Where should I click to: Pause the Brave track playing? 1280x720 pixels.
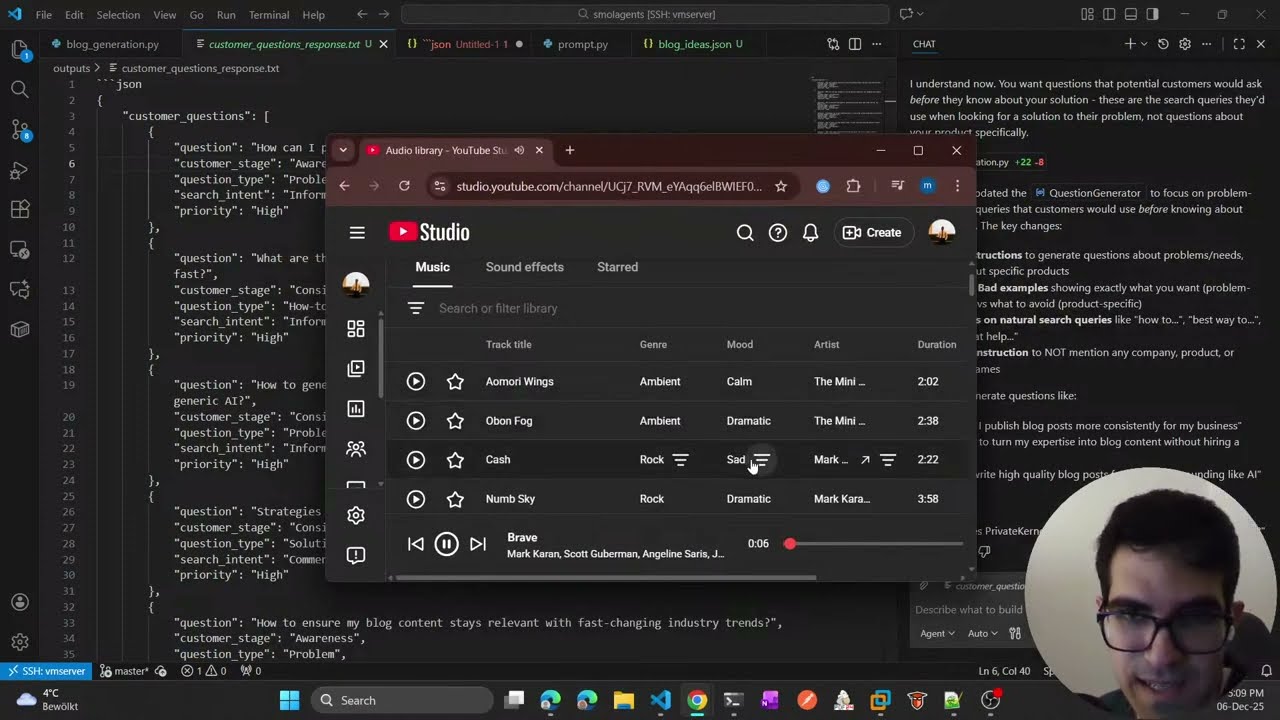point(447,544)
